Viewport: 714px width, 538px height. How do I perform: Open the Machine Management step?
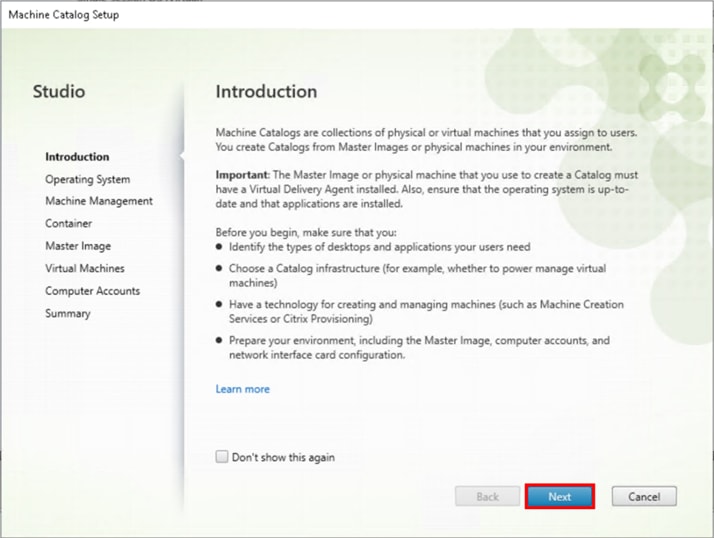pos(99,201)
